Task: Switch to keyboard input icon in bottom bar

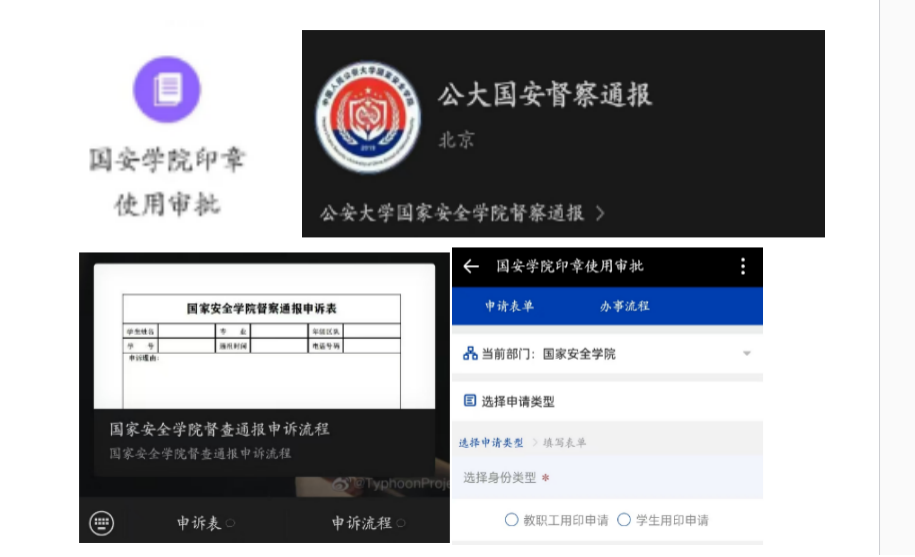Action: pos(102,523)
